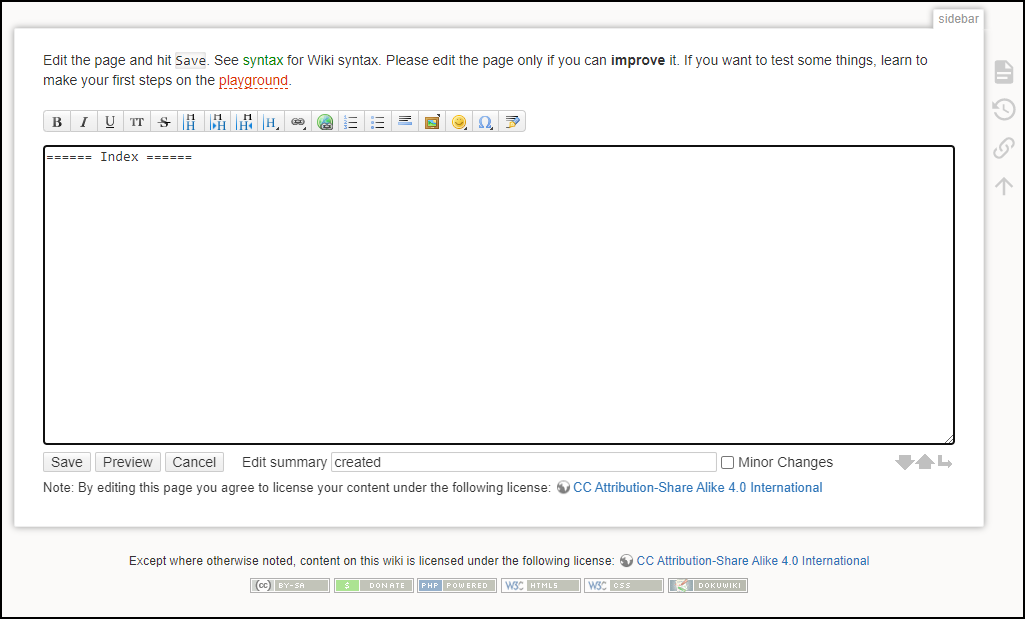Screen dimensions: 1025x619
Task: Toggle edit-window wrap via the bent-arrow icon
Action: (x=945, y=462)
